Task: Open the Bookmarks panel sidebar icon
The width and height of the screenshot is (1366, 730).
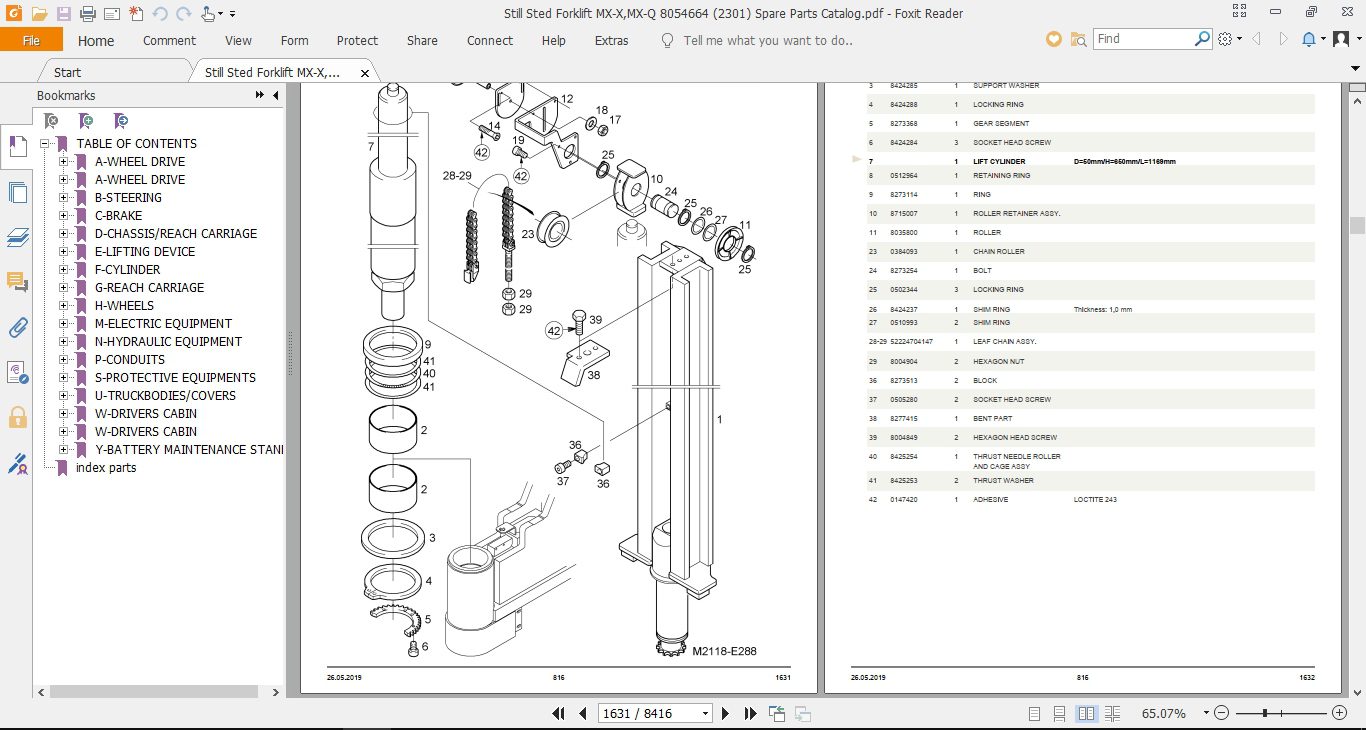Action: click(x=17, y=147)
